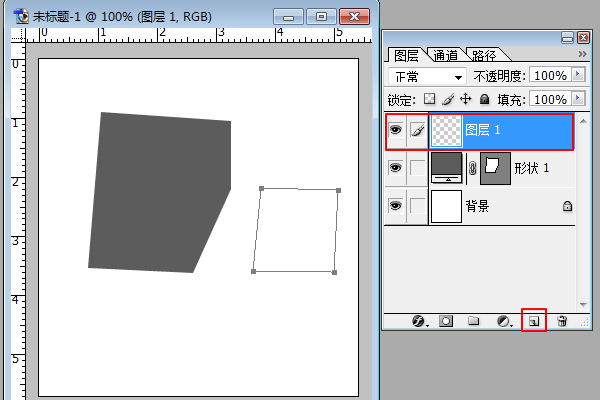Maximize the 未标题-1 document window
The width and height of the screenshot is (600, 400).
pos(321,17)
